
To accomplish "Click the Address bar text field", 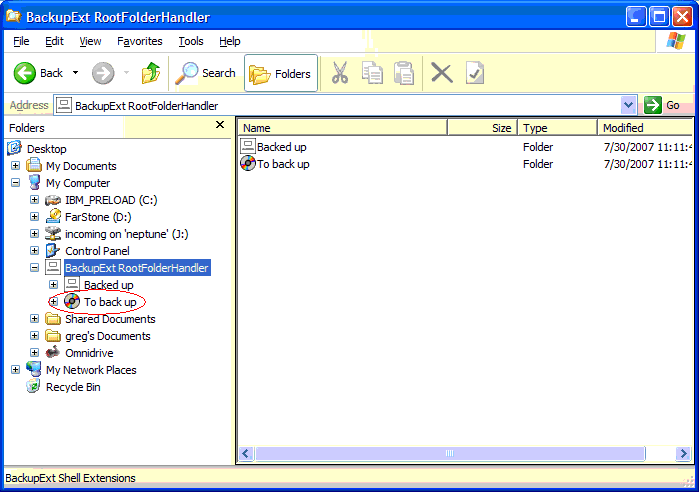I will [x=338, y=106].
